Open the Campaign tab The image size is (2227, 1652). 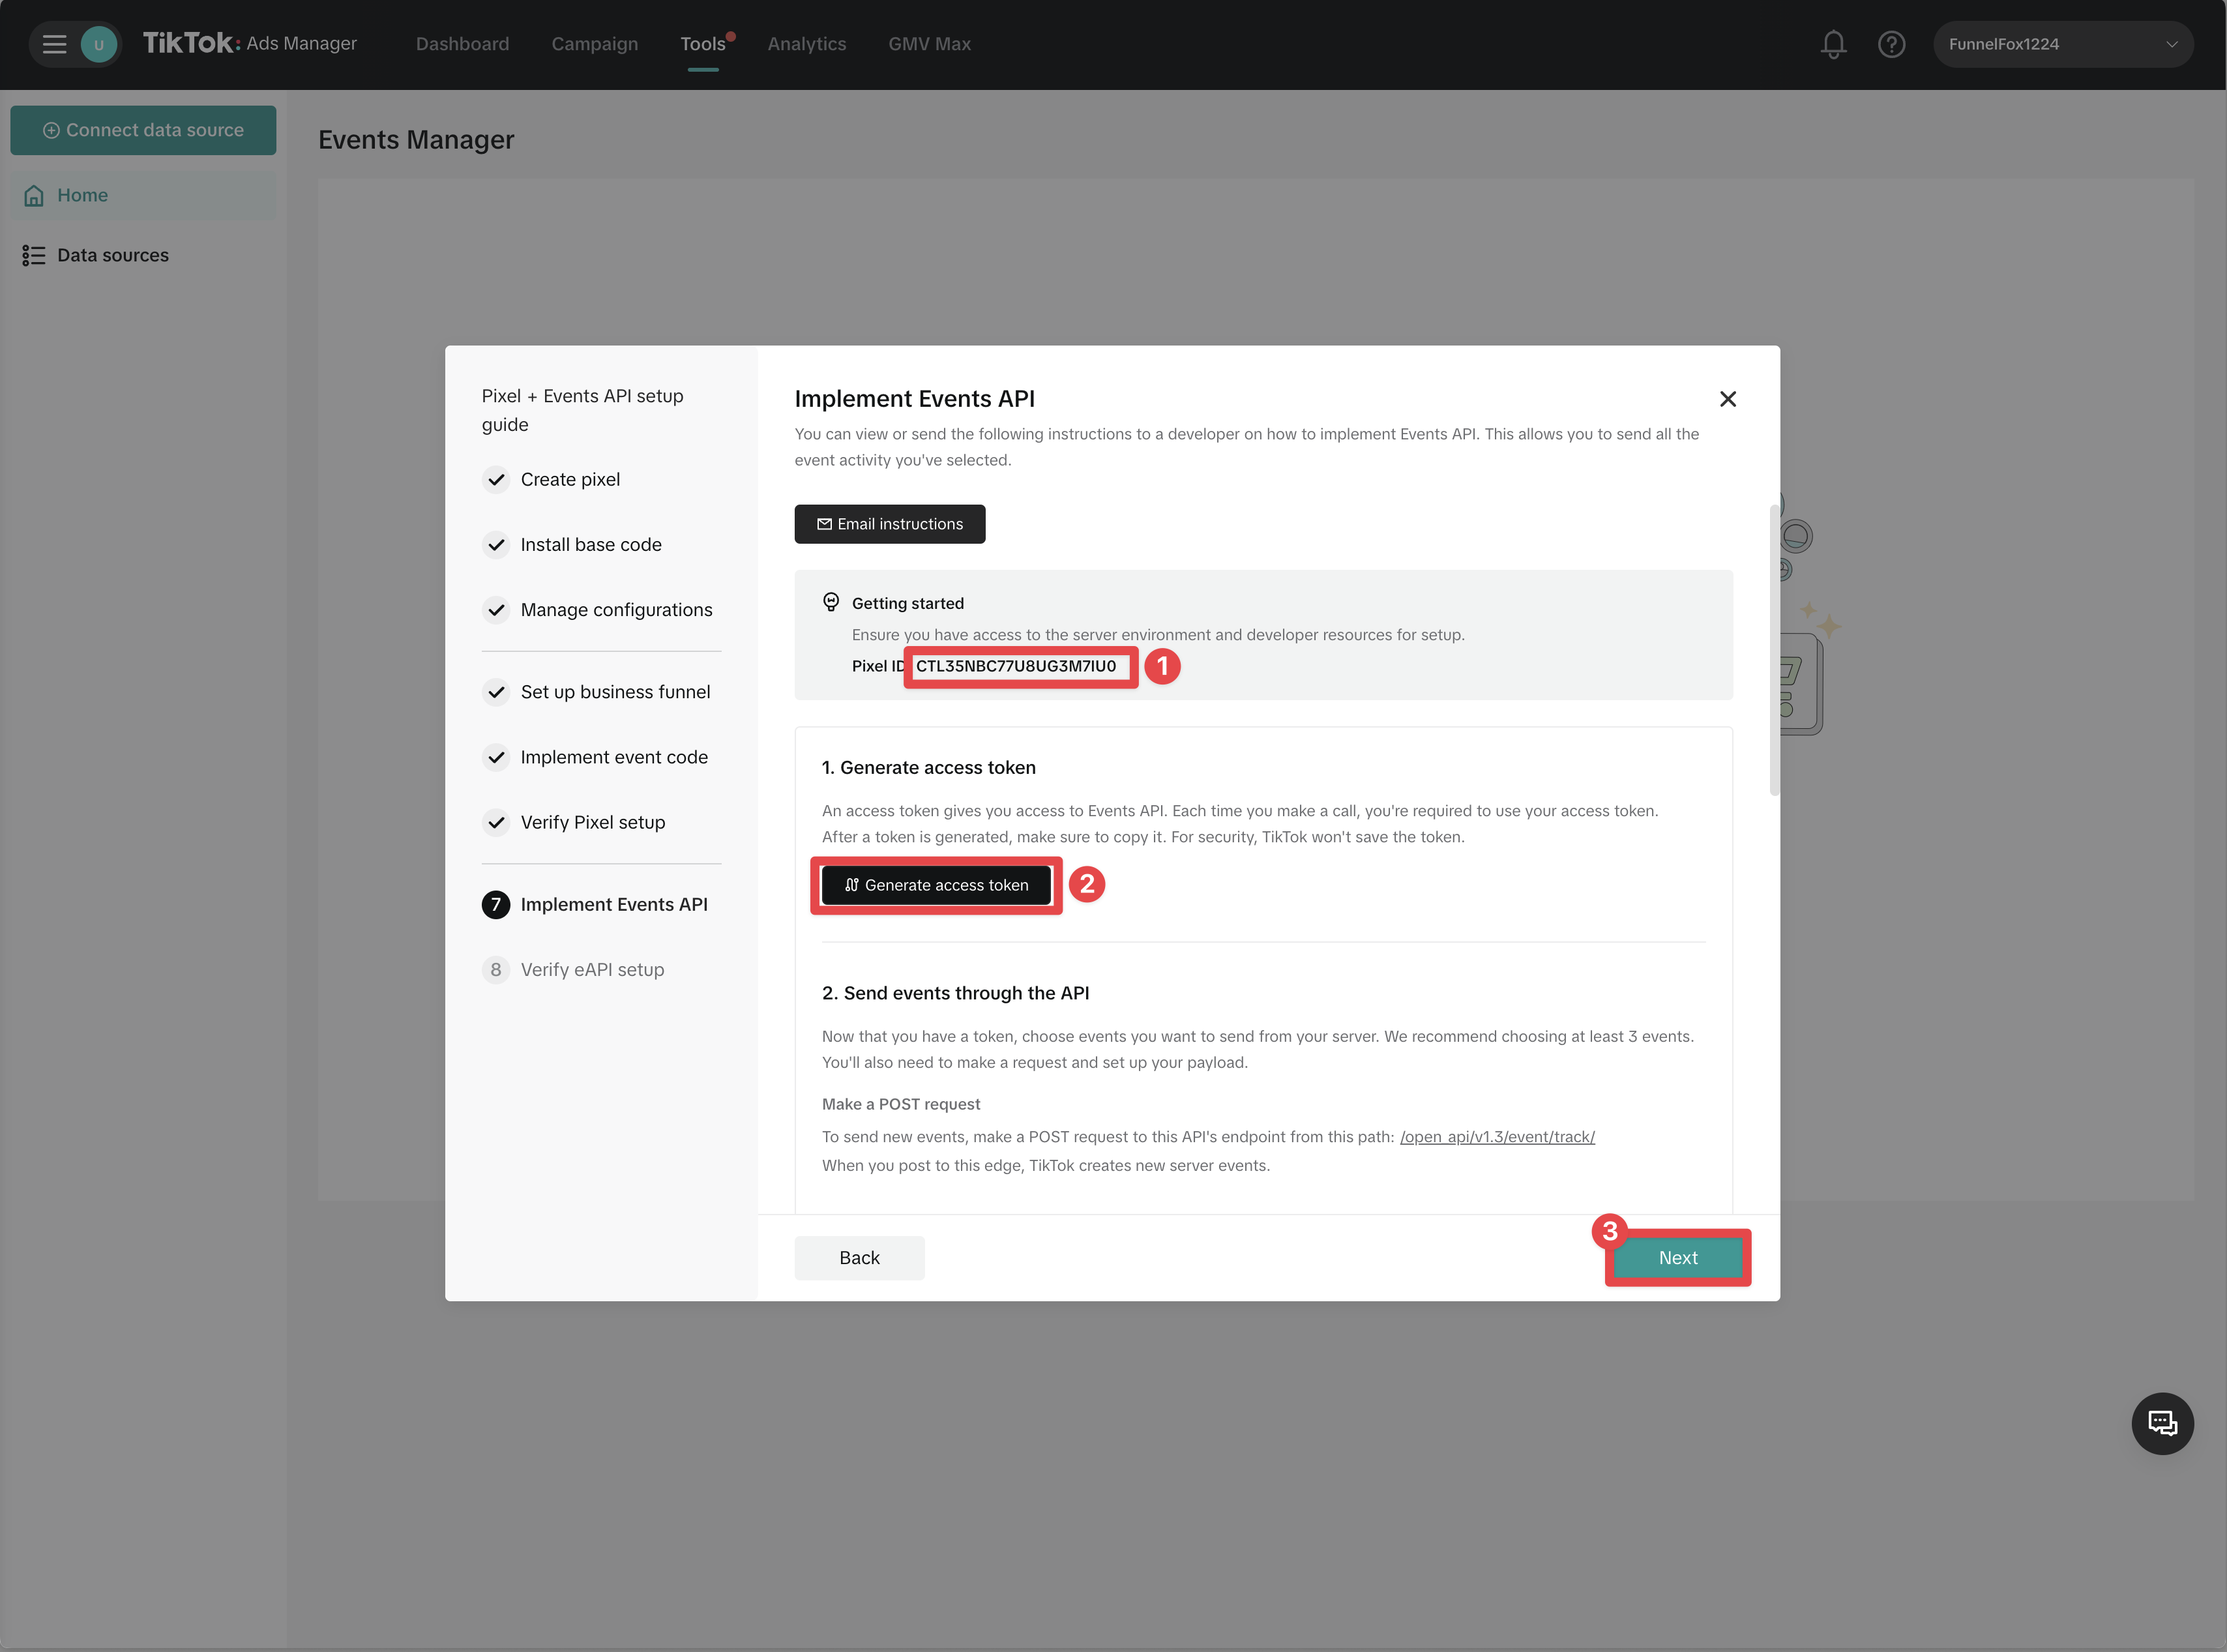point(594,44)
